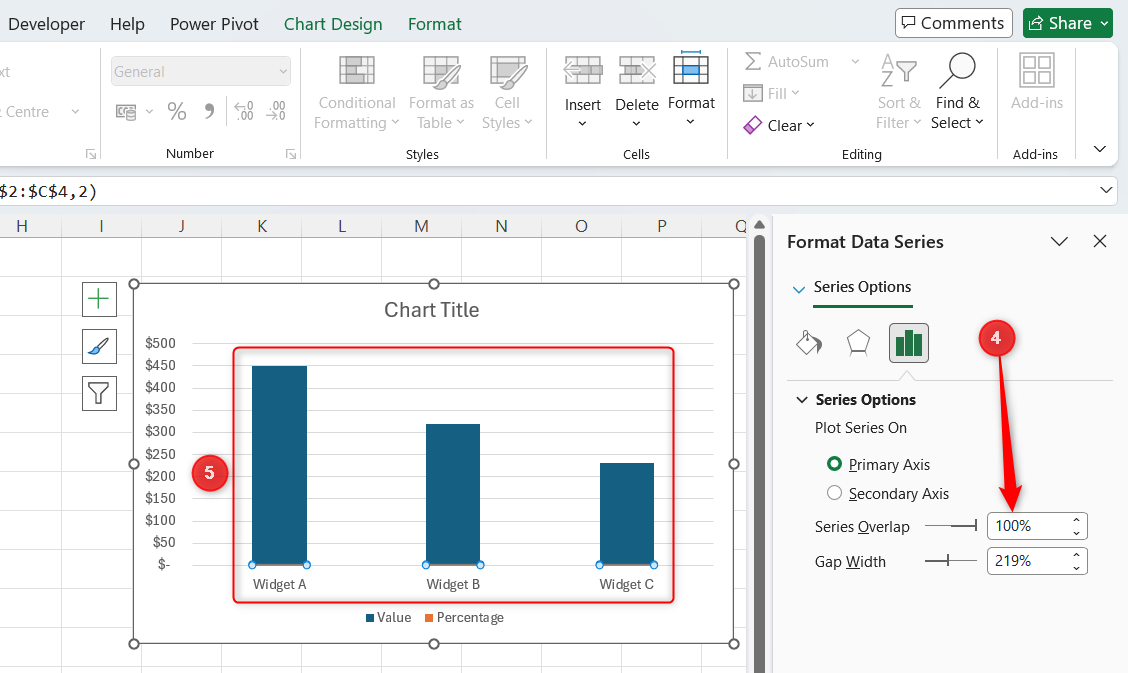The width and height of the screenshot is (1128, 673).
Task: Increase Series Overlap value stepper
Action: click(1076, 520)
